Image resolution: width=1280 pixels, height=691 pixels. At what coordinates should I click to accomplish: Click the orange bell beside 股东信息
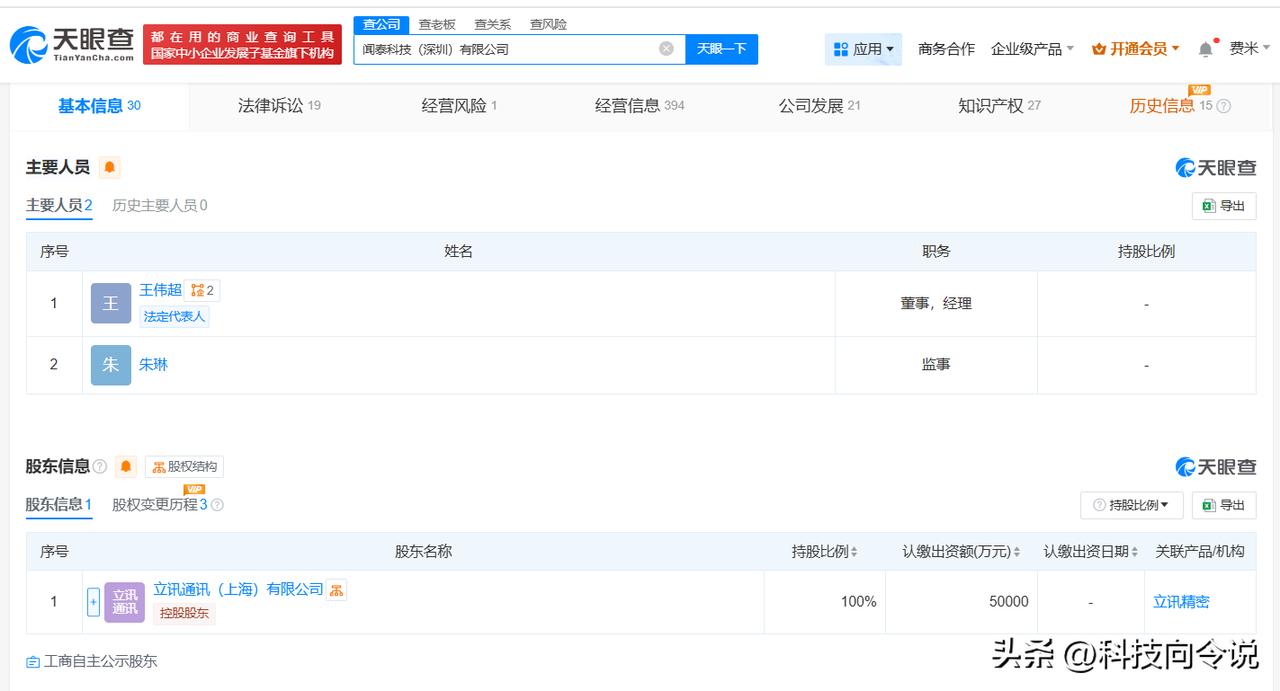tap(126, 467)
